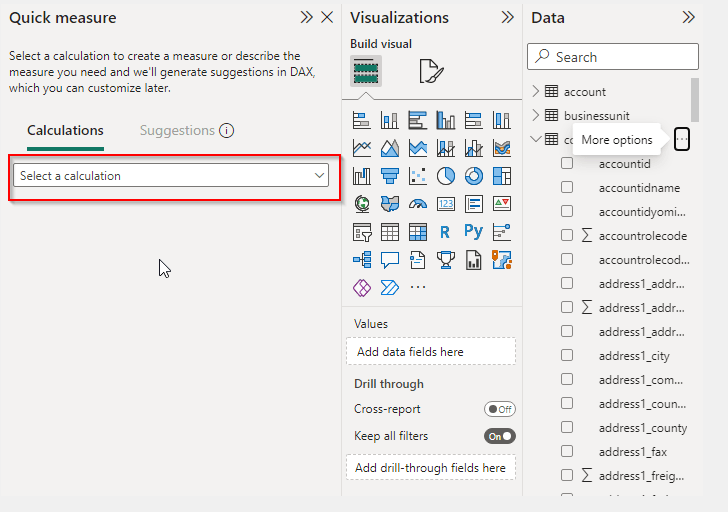Image resolution: width=728 pixels, height=512 pixels.
Task: Tick the address1_city field checkbox
Action: click(x=567, y=355)
